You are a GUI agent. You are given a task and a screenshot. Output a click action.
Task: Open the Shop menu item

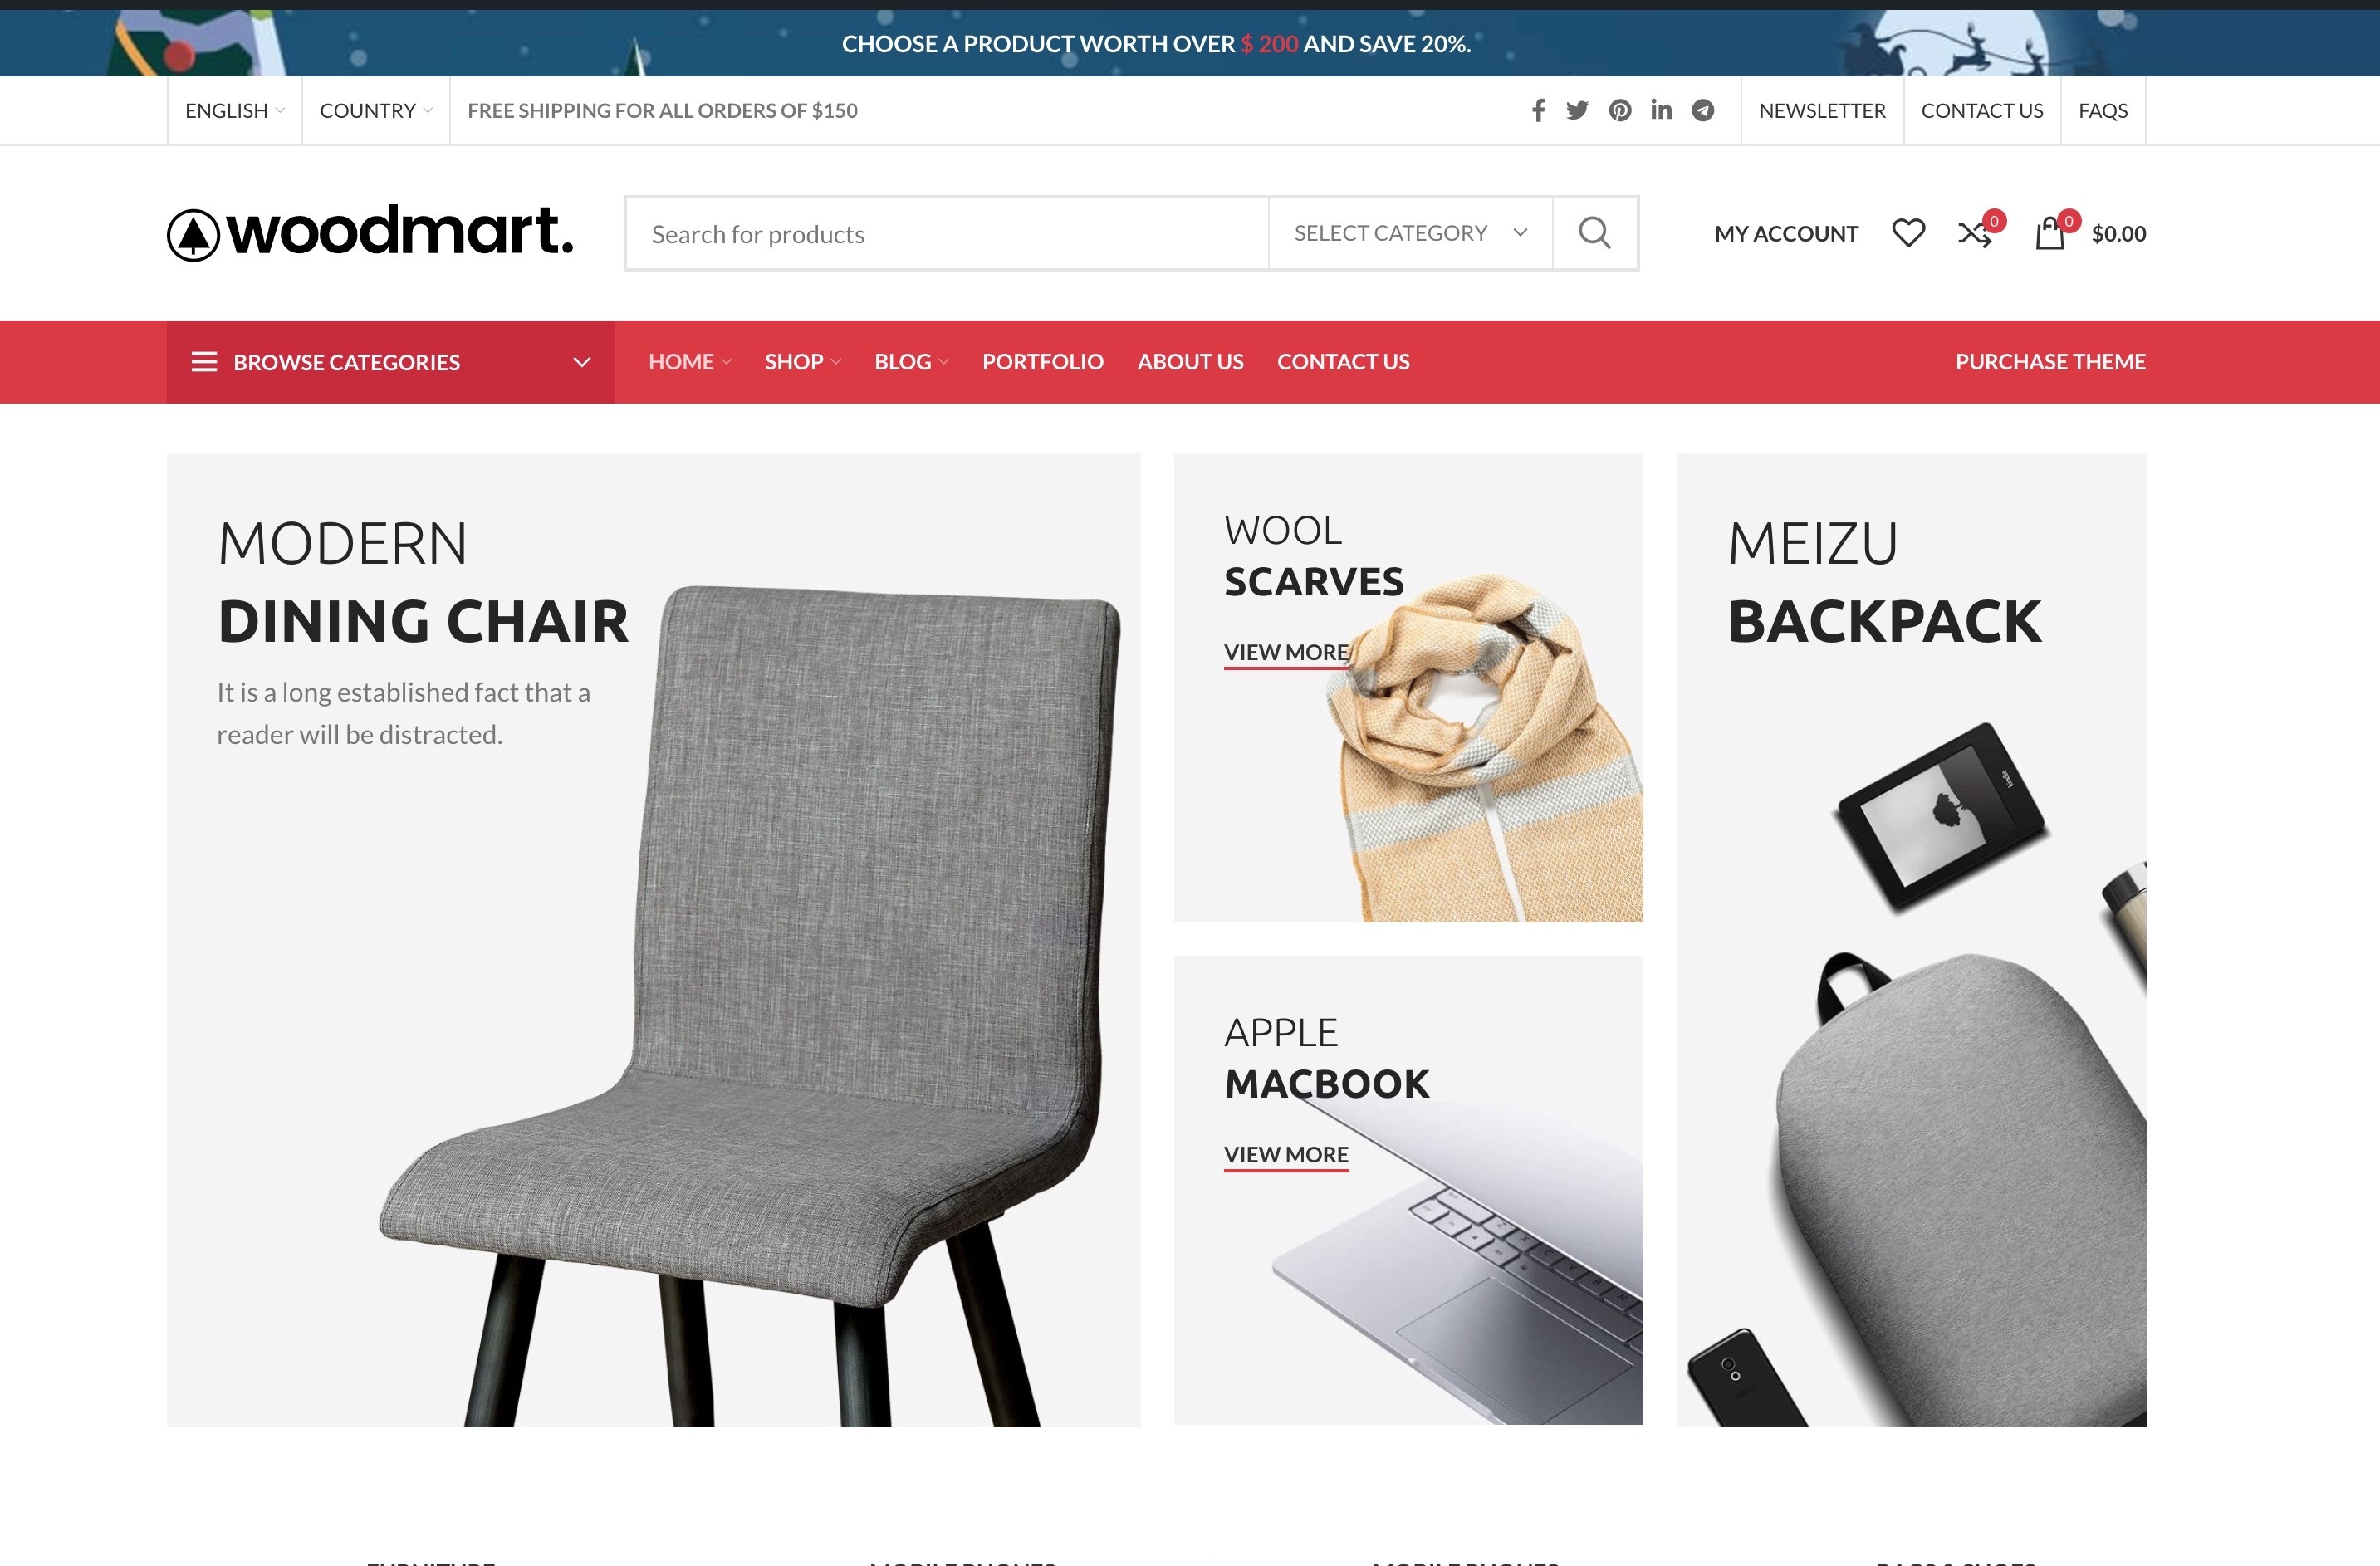point(803,362)
